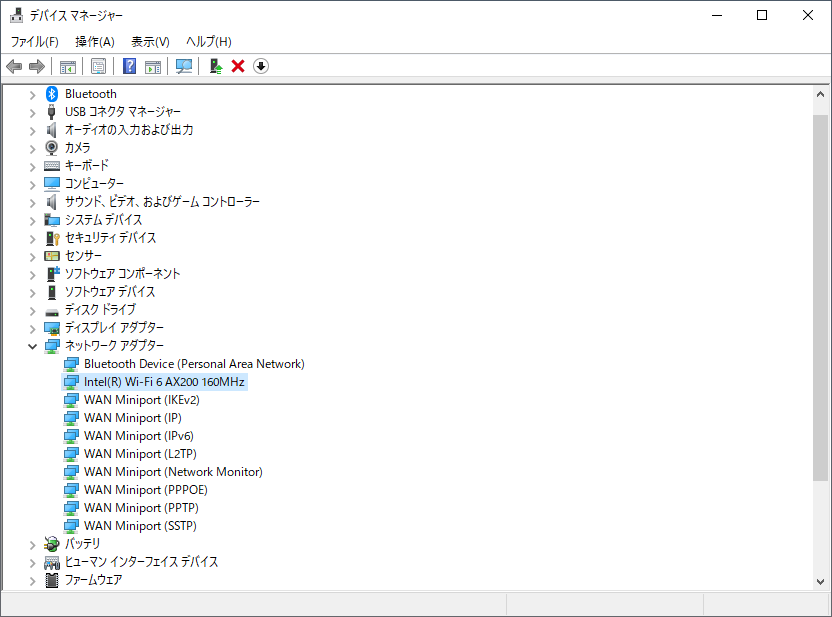Click the scrollbar up arrow
Screen dimensions: 832x617
(820, 94)
